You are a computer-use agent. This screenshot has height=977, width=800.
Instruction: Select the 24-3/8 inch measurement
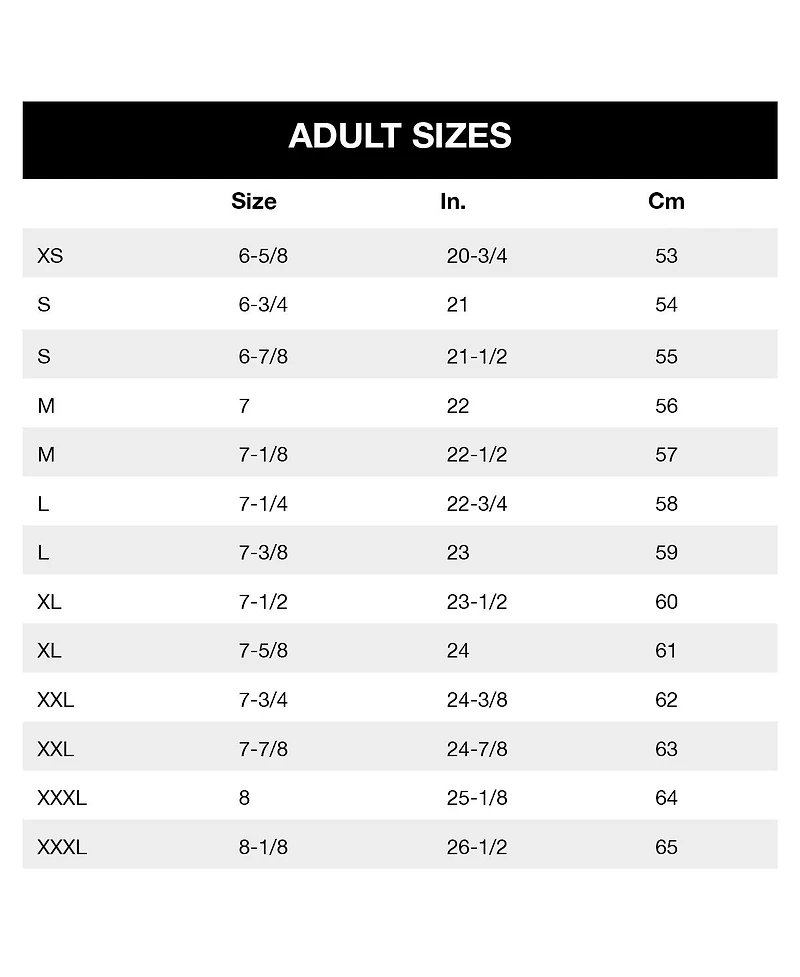pos(477,700)
